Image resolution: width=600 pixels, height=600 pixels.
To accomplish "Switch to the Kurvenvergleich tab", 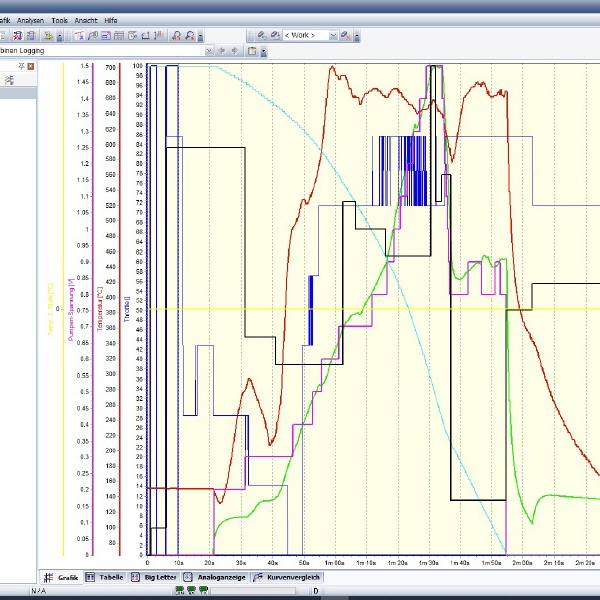I will (x=287, y=577).
